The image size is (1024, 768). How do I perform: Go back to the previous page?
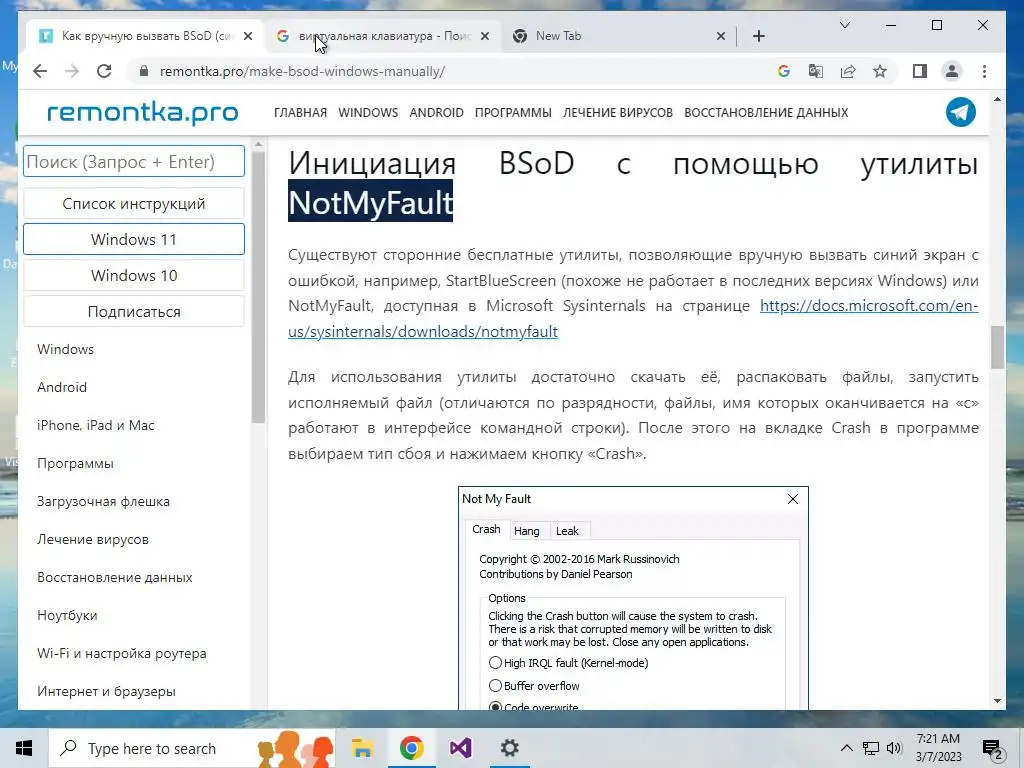[x=40, y=71]
